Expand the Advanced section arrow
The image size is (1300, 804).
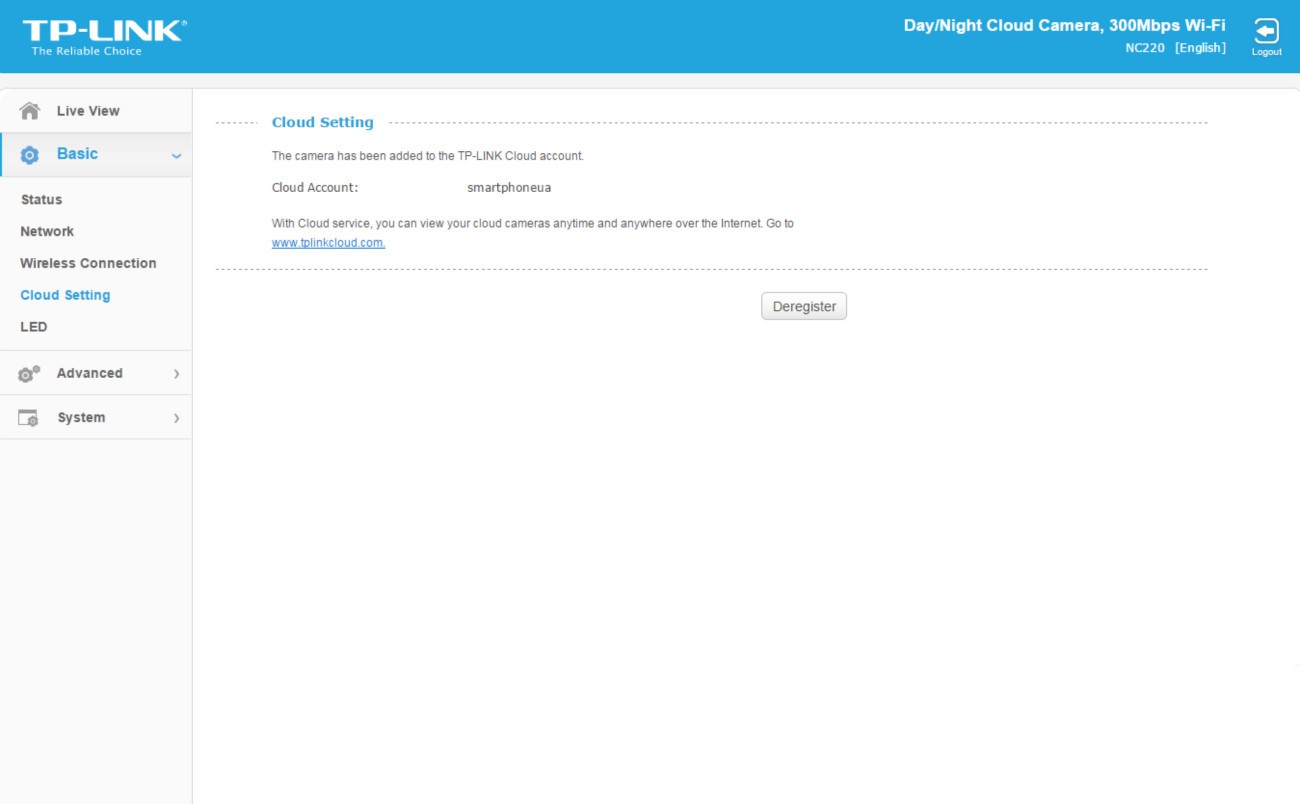coord(176,374)
